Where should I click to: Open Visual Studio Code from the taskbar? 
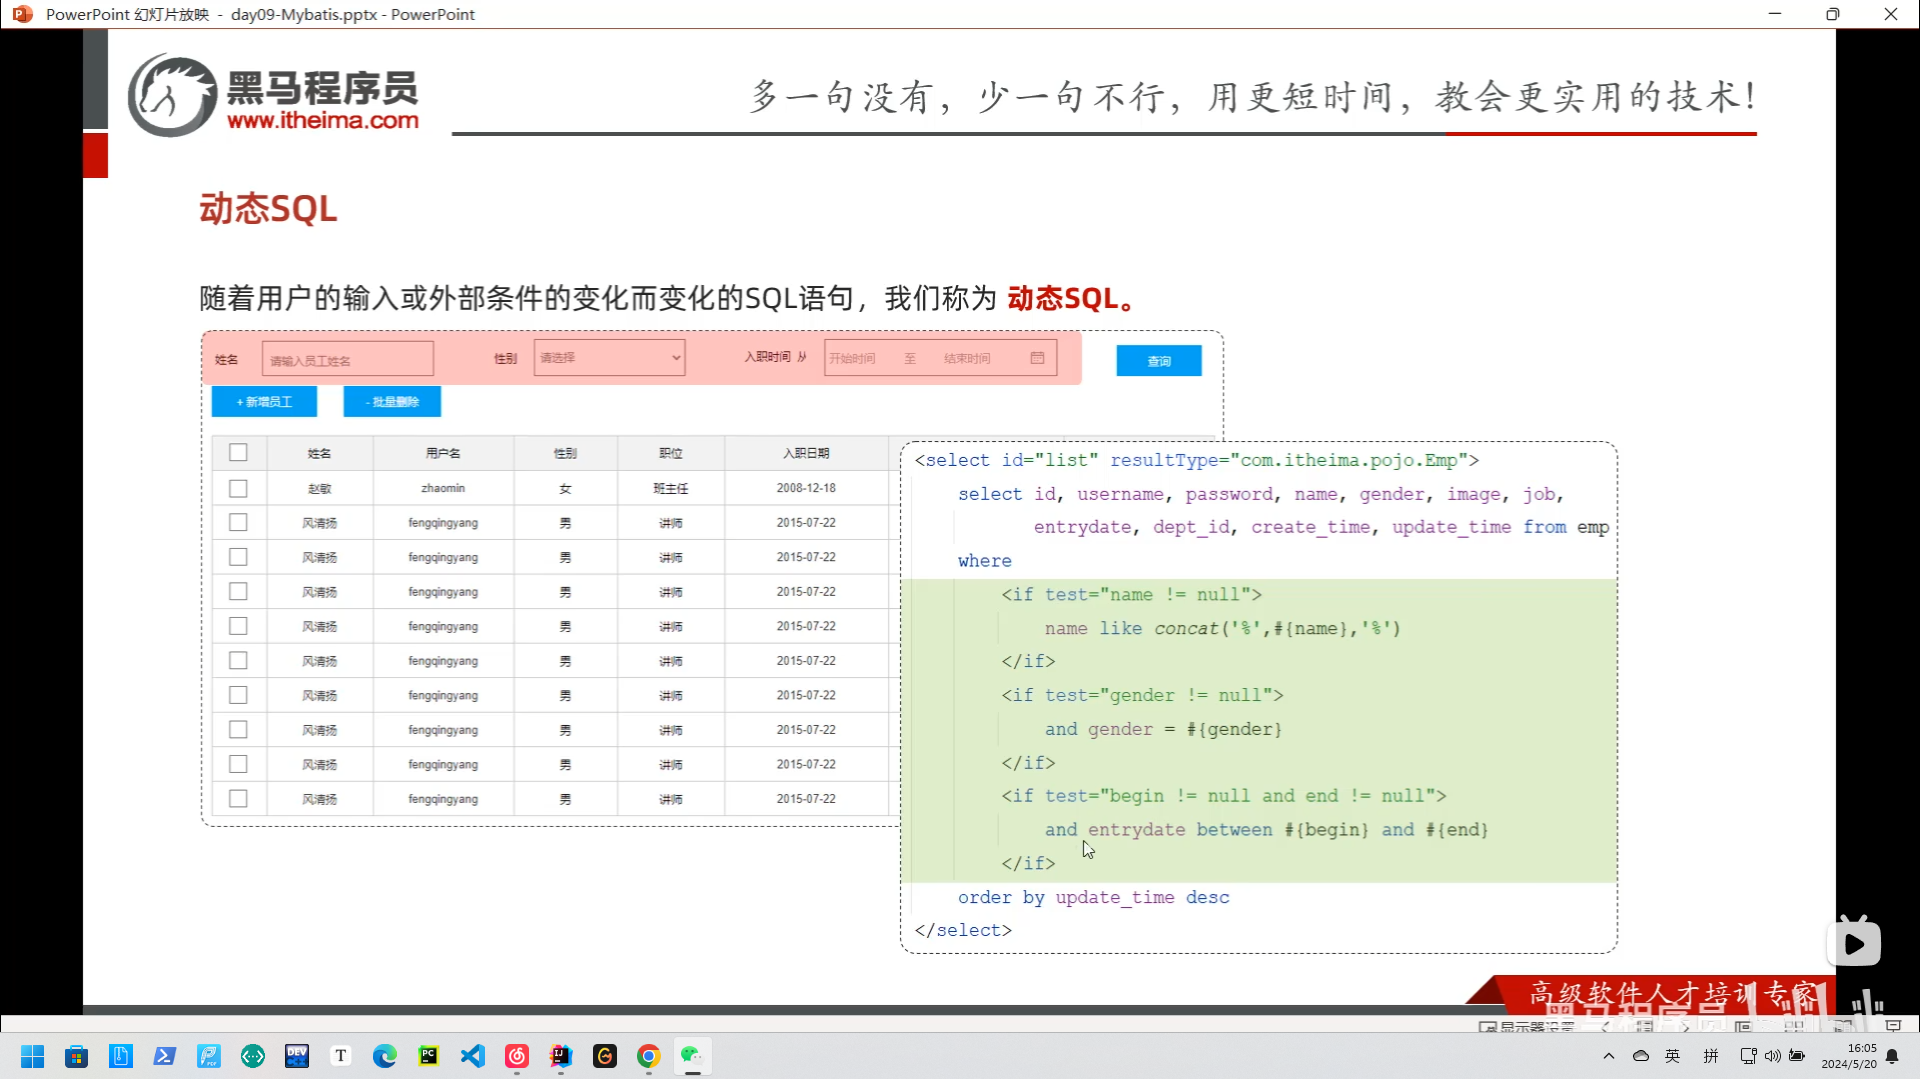[x=473, y=1056]
